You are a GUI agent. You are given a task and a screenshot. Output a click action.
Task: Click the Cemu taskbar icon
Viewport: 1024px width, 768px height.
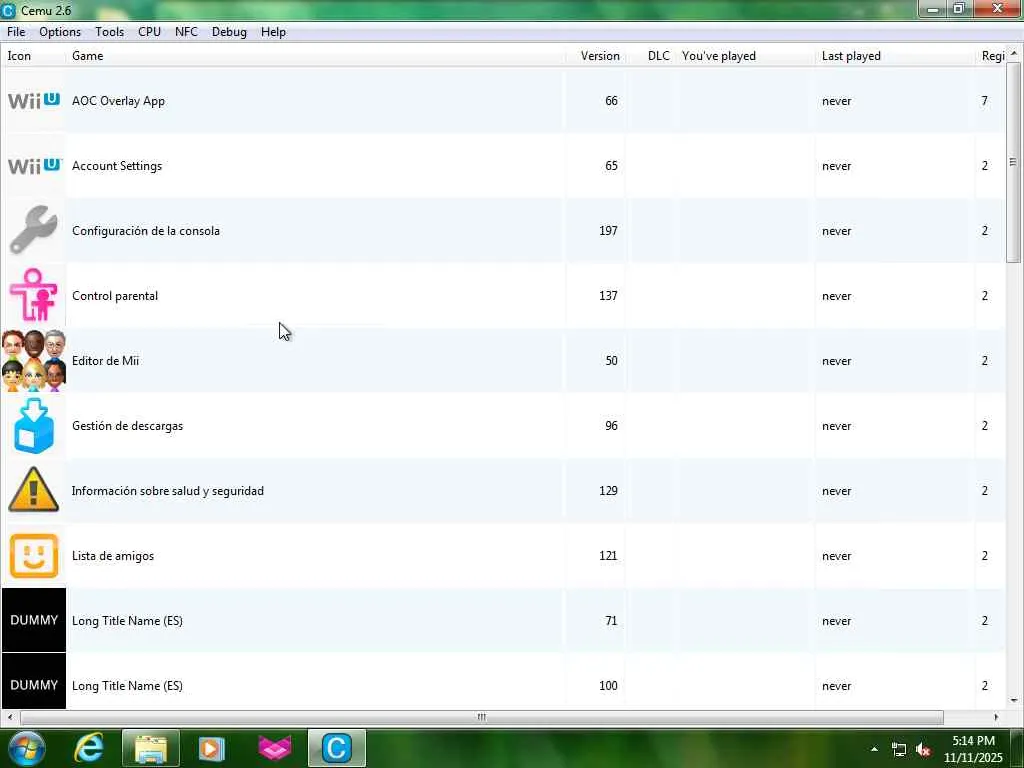(337, 748)
